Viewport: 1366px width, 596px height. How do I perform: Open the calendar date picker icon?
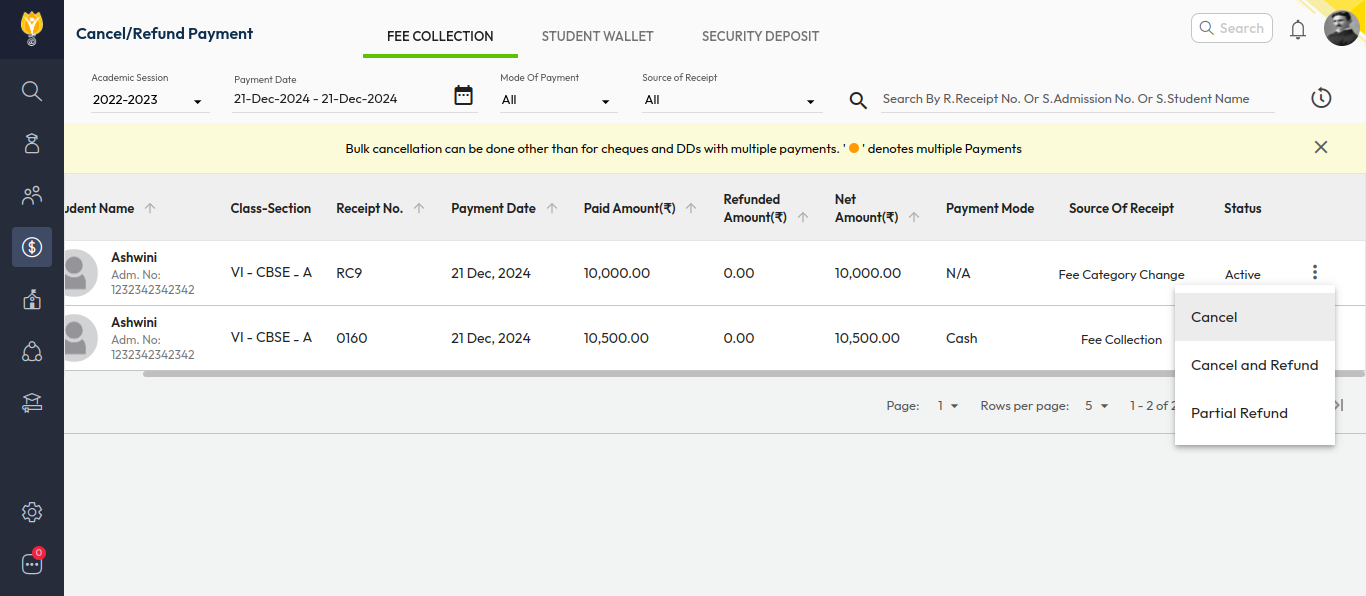[463, 96]
